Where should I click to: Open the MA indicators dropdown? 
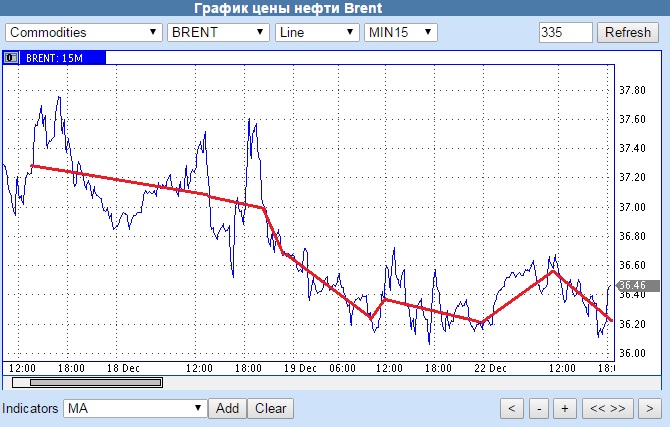point(135,408)
